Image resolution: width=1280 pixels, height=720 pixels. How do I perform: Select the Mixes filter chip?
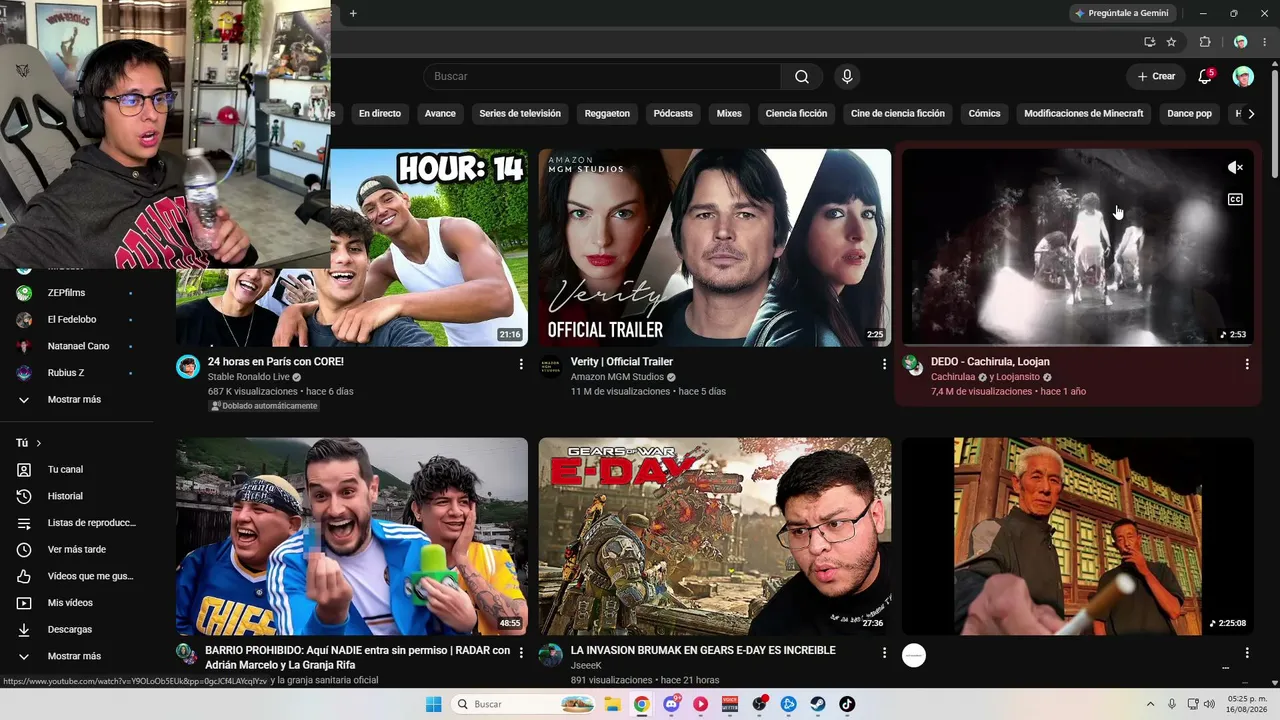pos(729,114)
